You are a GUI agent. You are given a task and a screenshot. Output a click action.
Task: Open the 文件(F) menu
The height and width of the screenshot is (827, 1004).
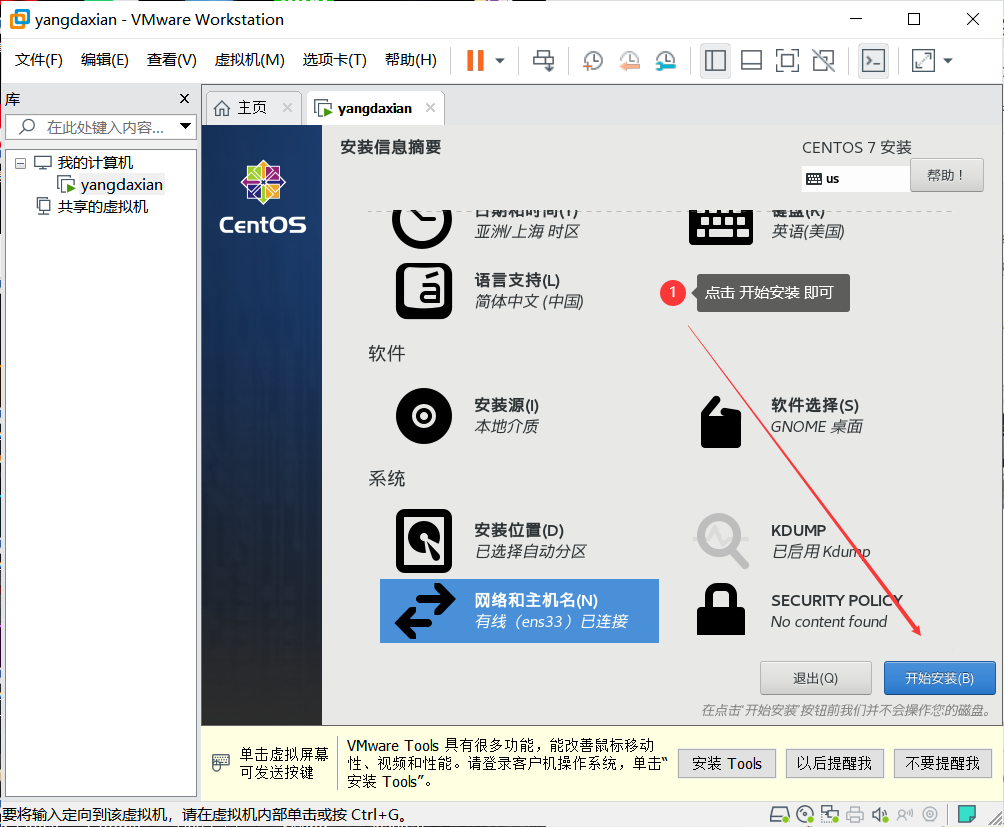(x=38, y=60)
